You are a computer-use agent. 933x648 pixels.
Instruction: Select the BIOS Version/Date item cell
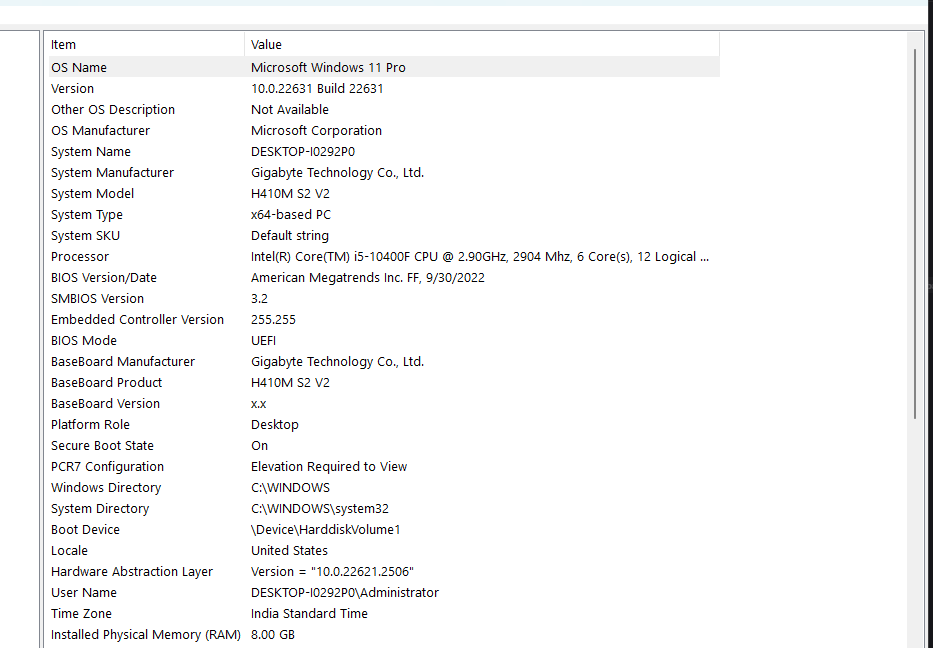(x=104, y=278)
